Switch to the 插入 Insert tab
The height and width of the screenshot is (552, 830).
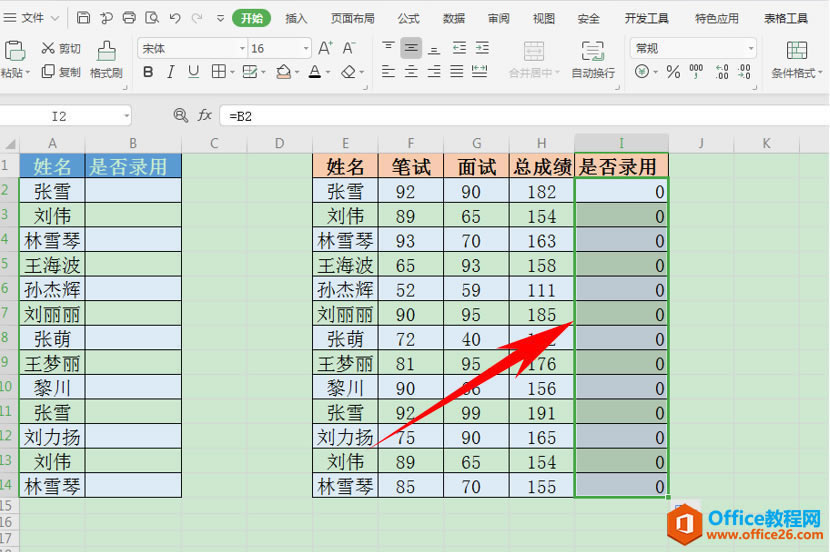[296, 19]
